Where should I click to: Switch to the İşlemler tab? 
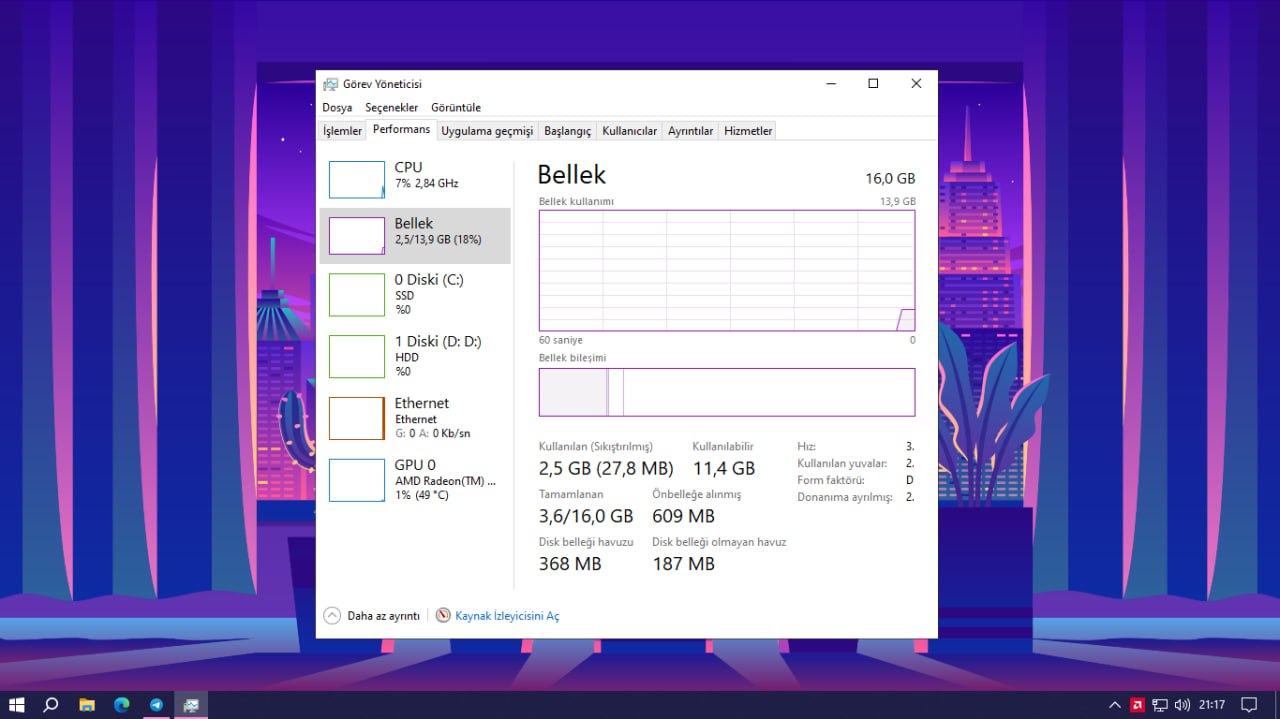coord(342,131)
